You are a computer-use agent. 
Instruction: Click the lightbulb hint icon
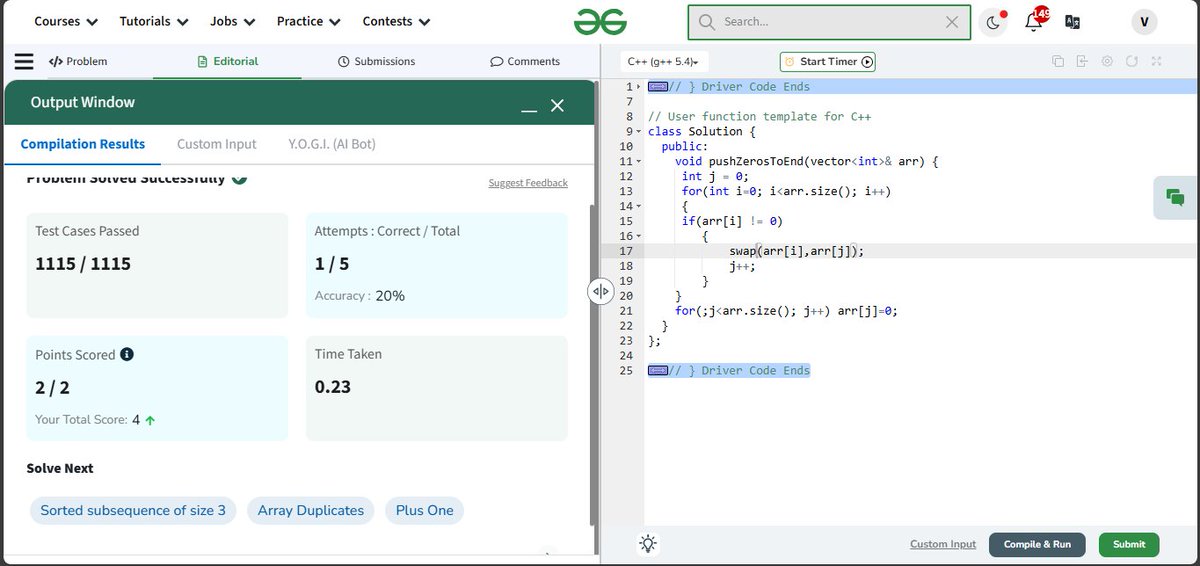[649, 544]
